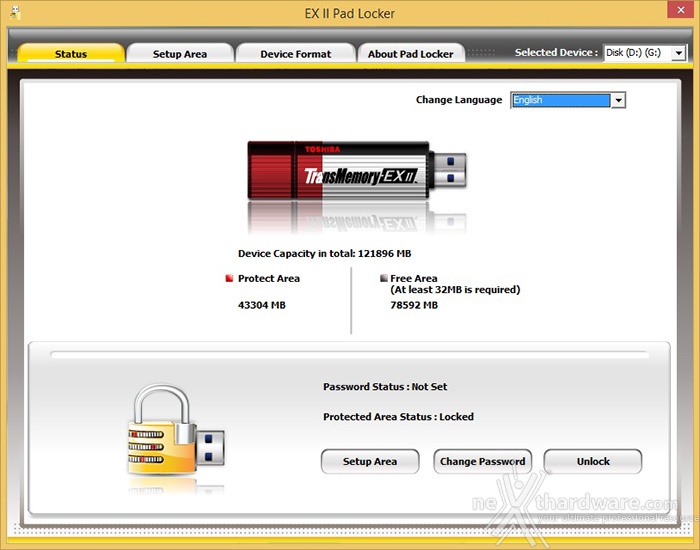
Task: Click the 'Protect Area' label
Action: [269, 279]
